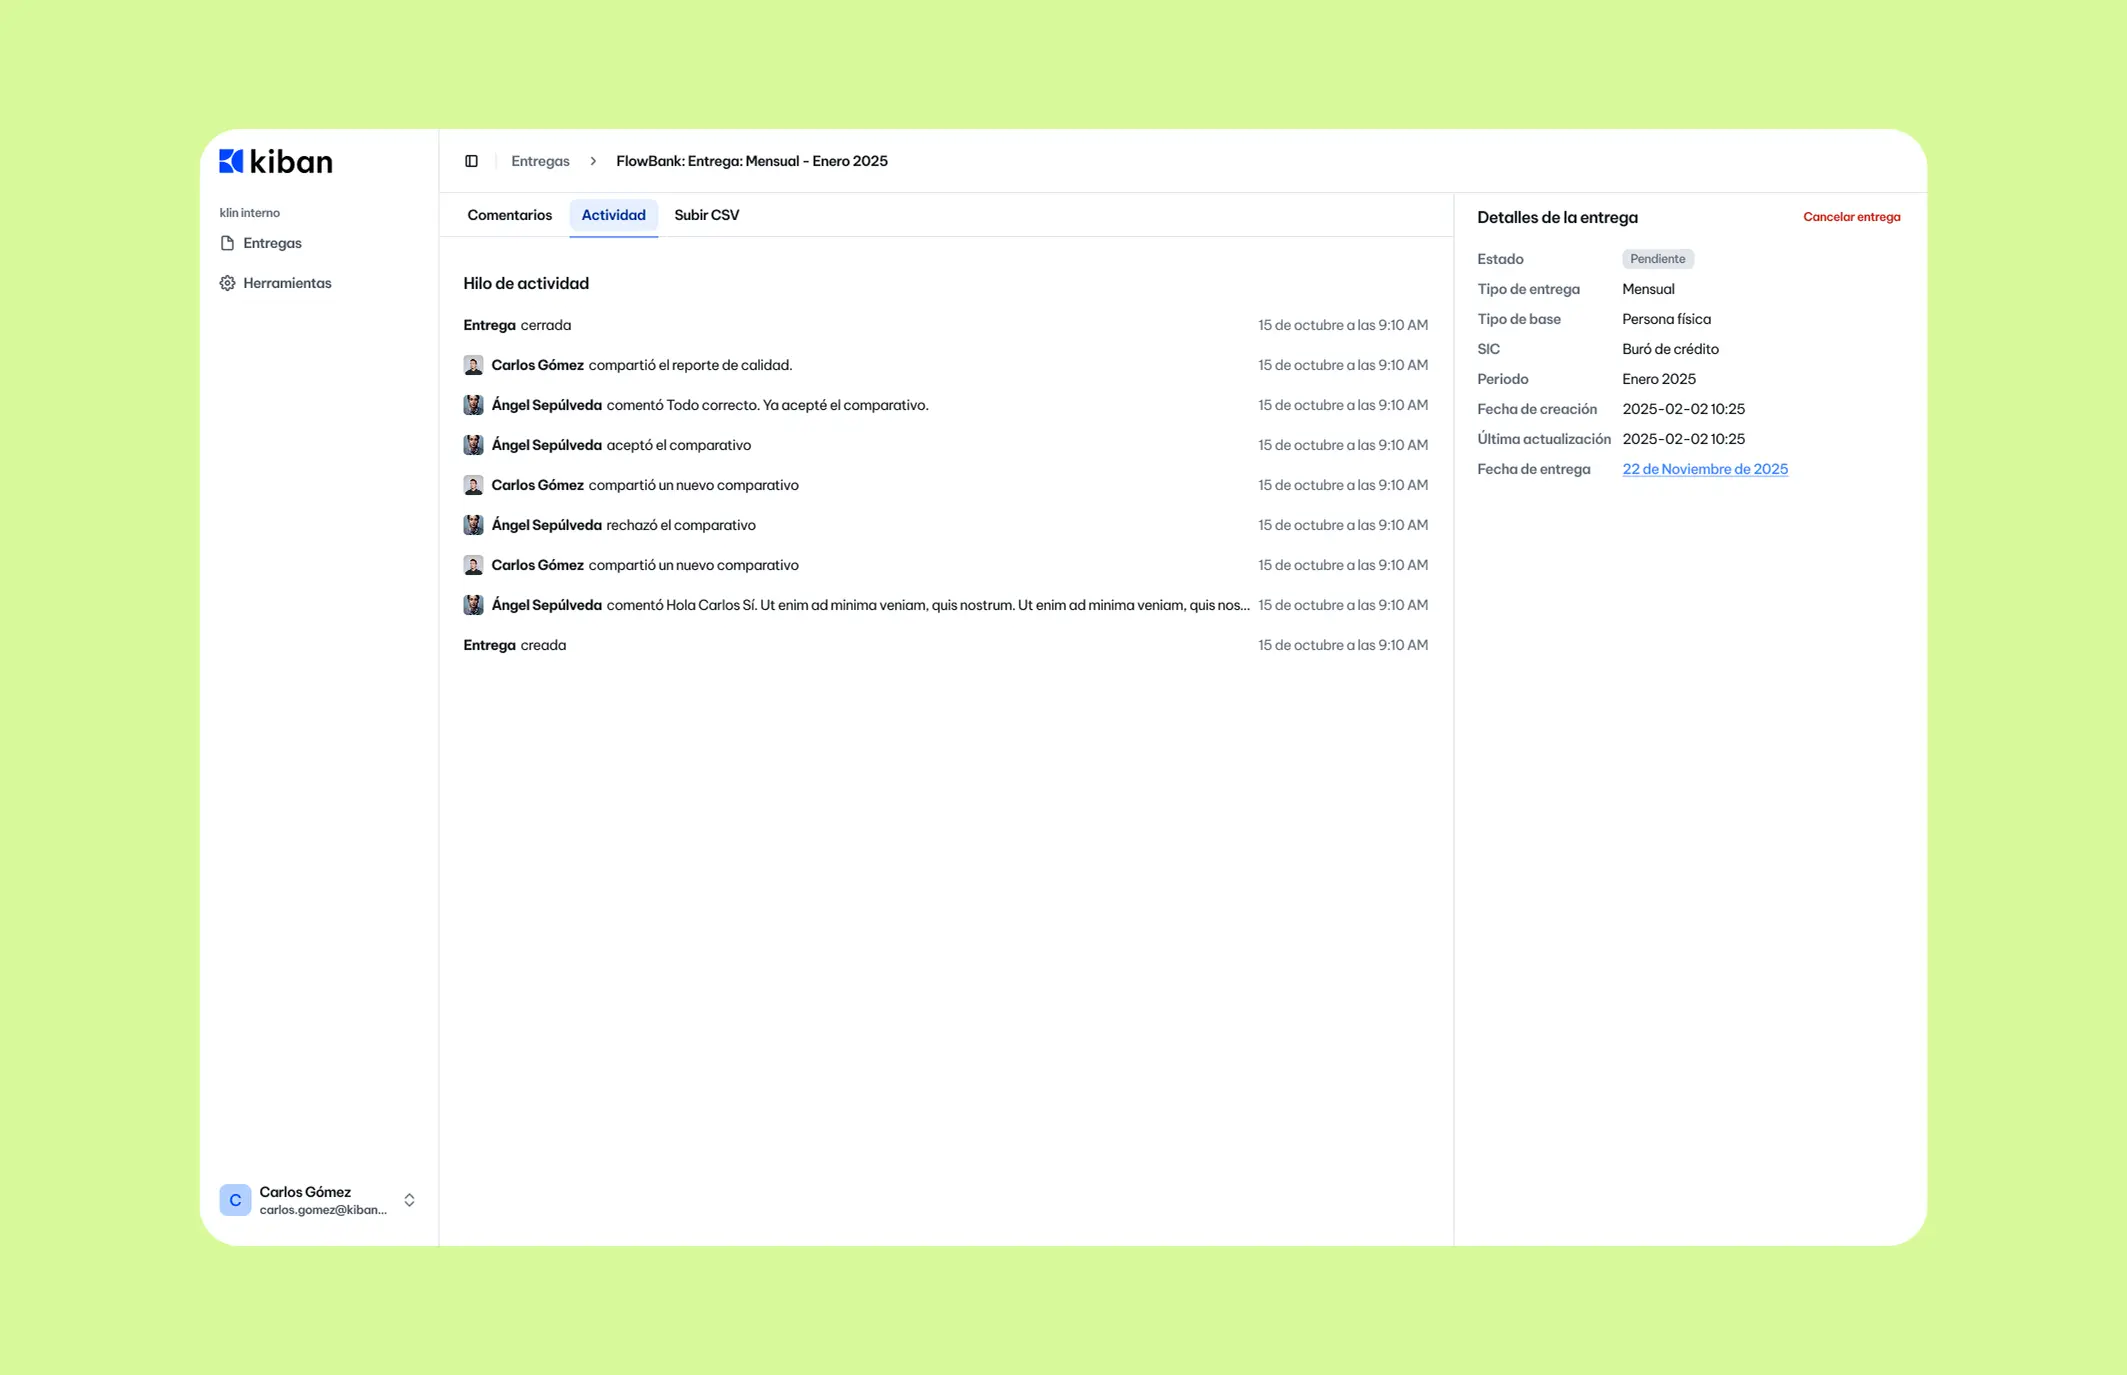Click Ángel Sepúlveda avatar on rechazó el comparativo row

pos(473,525)
